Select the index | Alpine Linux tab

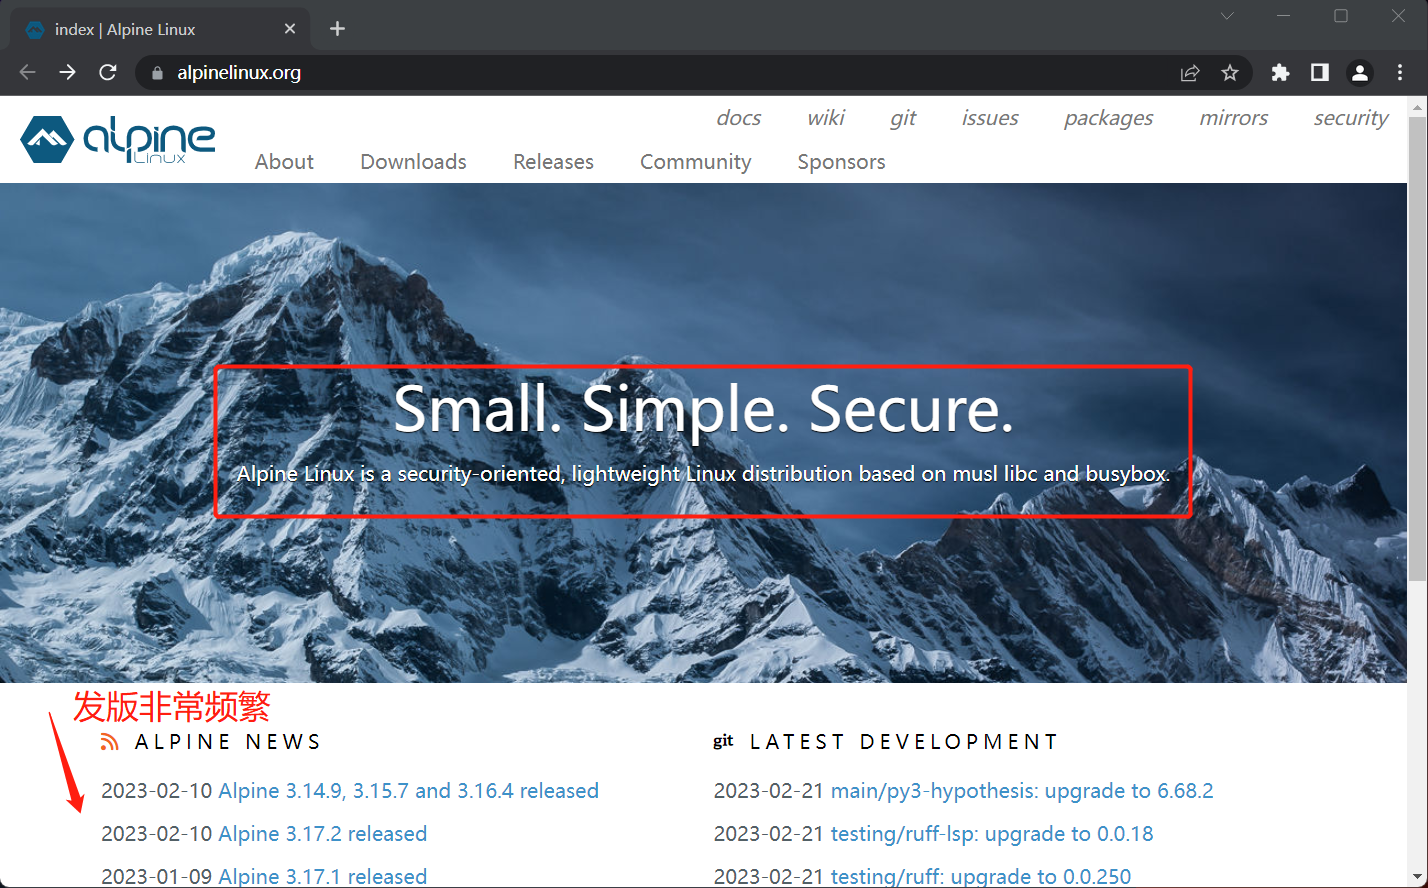[160, 29]
